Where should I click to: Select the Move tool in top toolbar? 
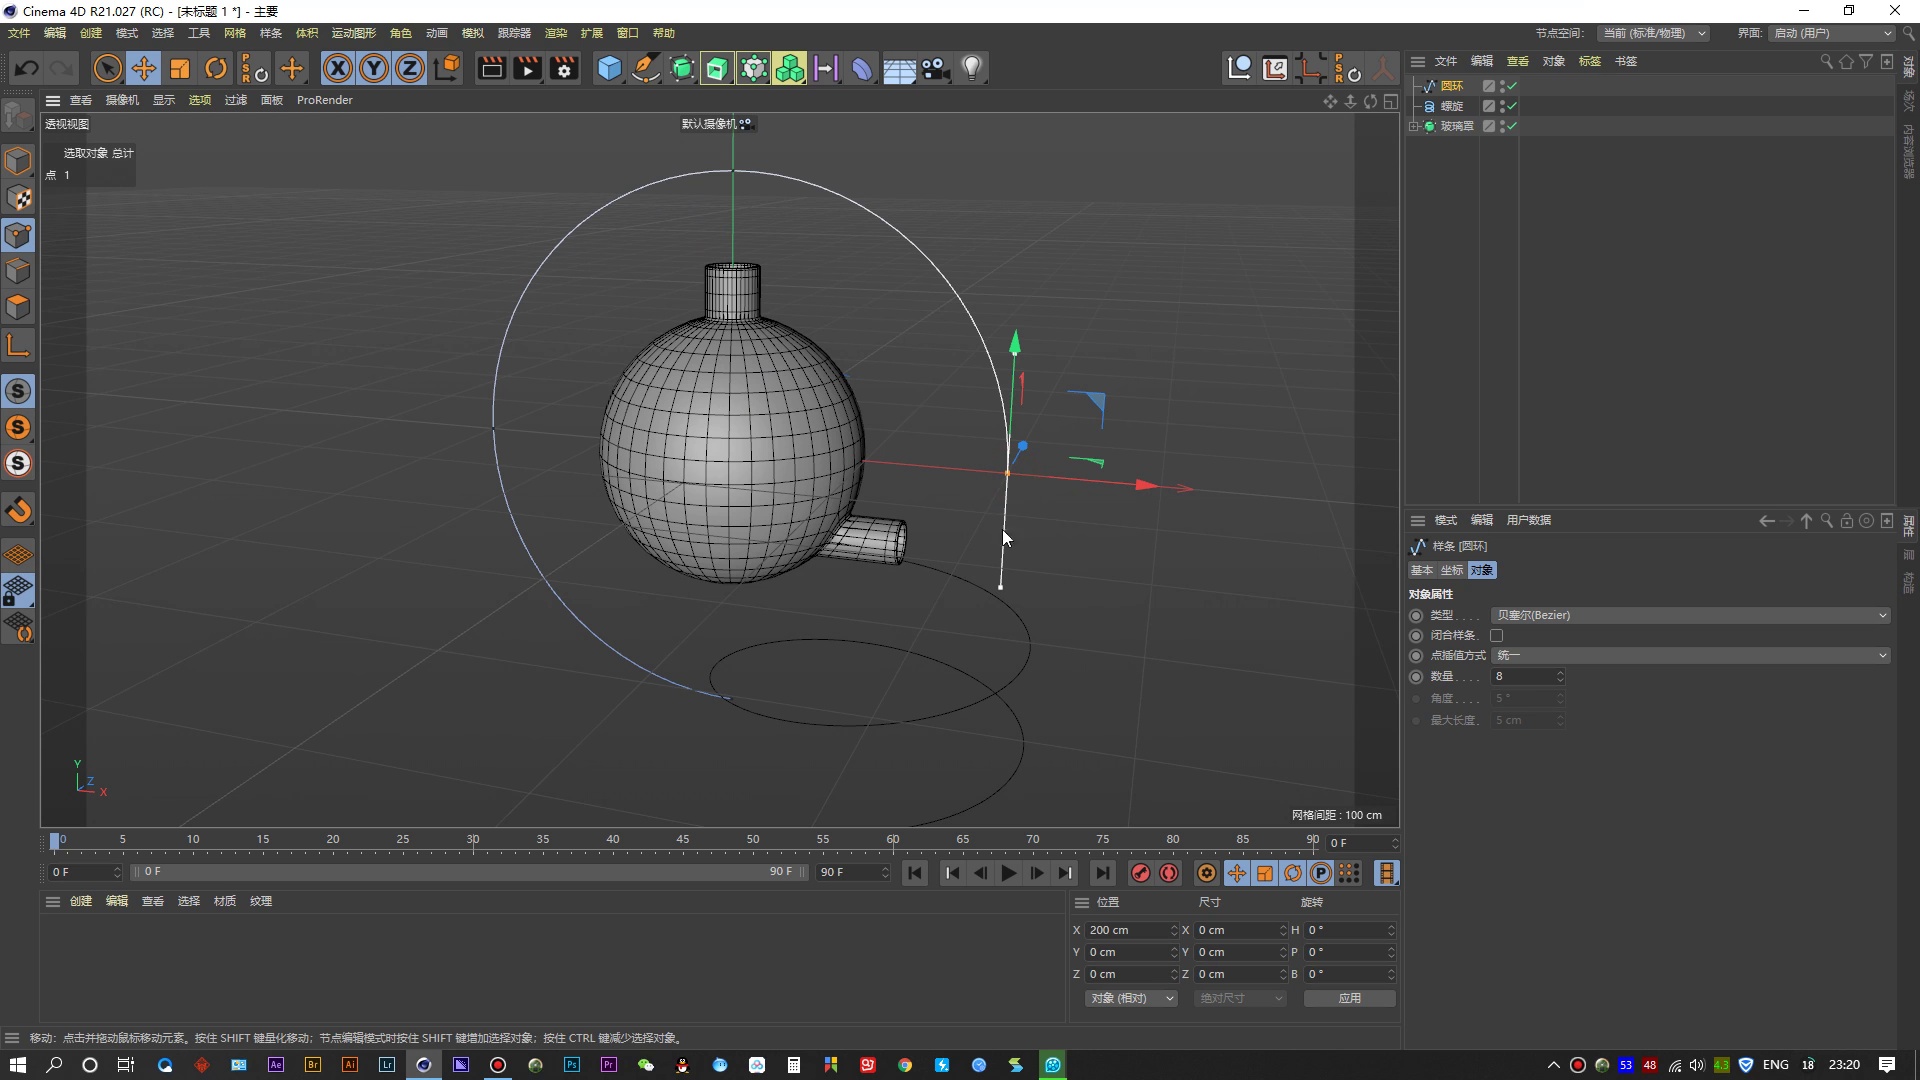[144, 68]
